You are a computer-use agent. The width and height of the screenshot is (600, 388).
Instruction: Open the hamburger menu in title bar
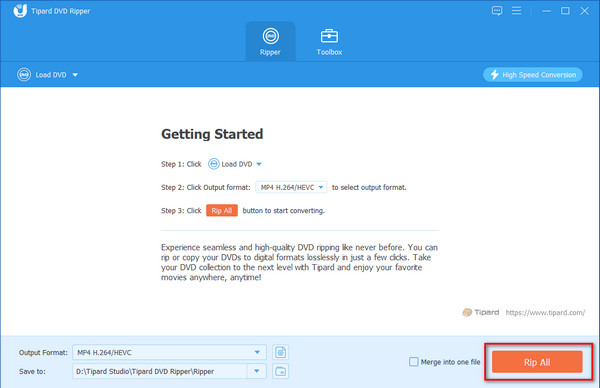517,11
